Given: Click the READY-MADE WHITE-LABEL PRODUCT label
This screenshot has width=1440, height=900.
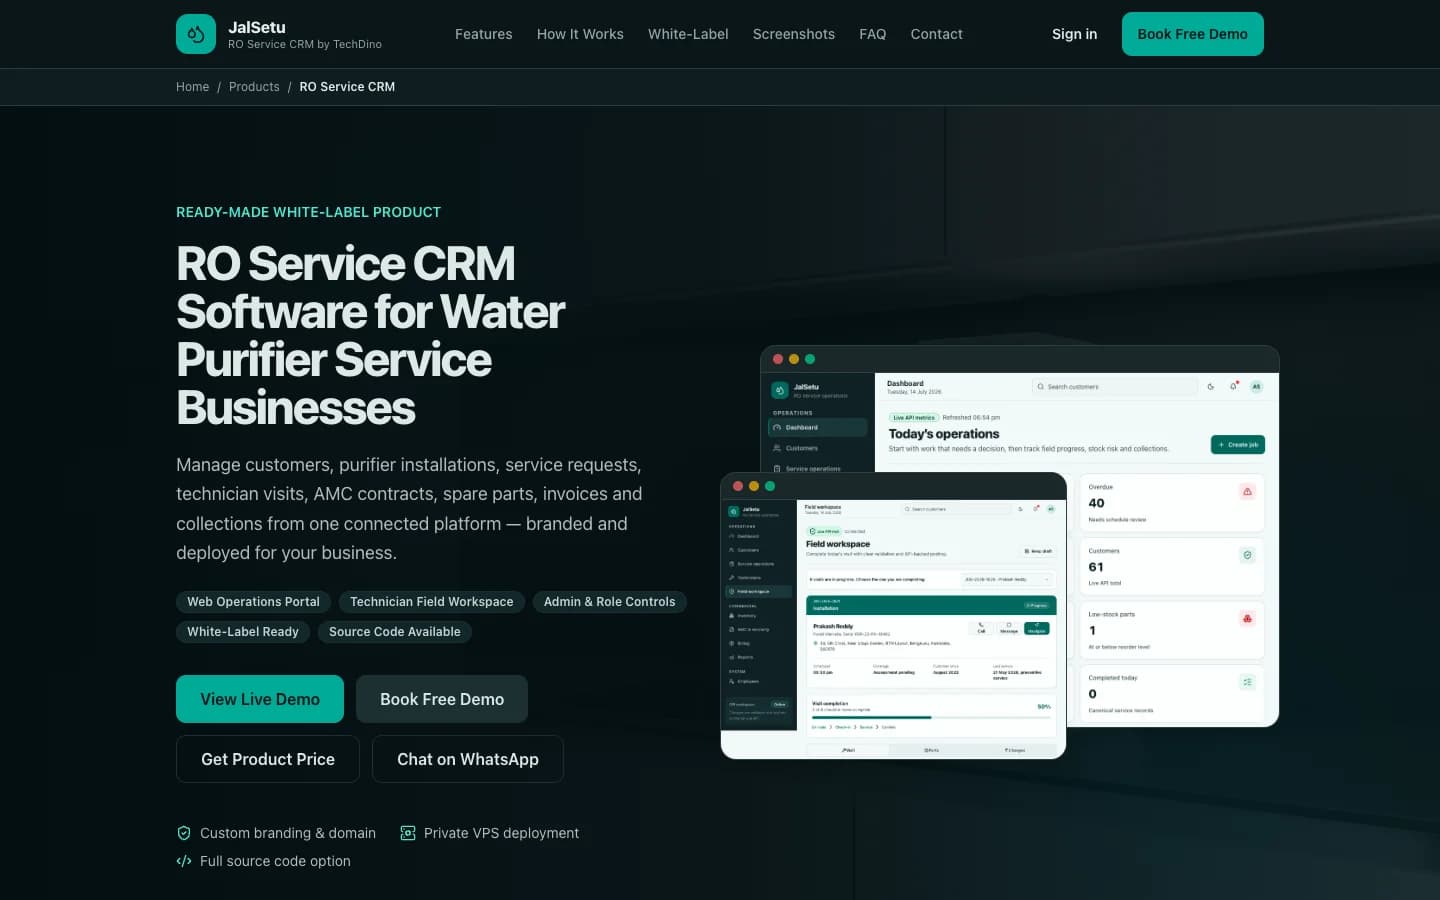Looking at the screenshot, I should [308, 212].
